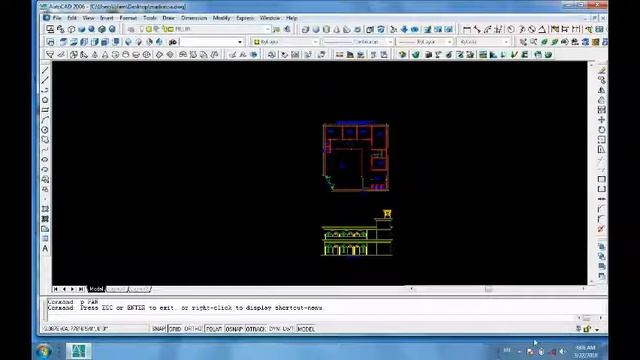Screen dimensions: 640x360
Task: Toggle DYN dynamic input in status bar
Action: pos(274,329)
